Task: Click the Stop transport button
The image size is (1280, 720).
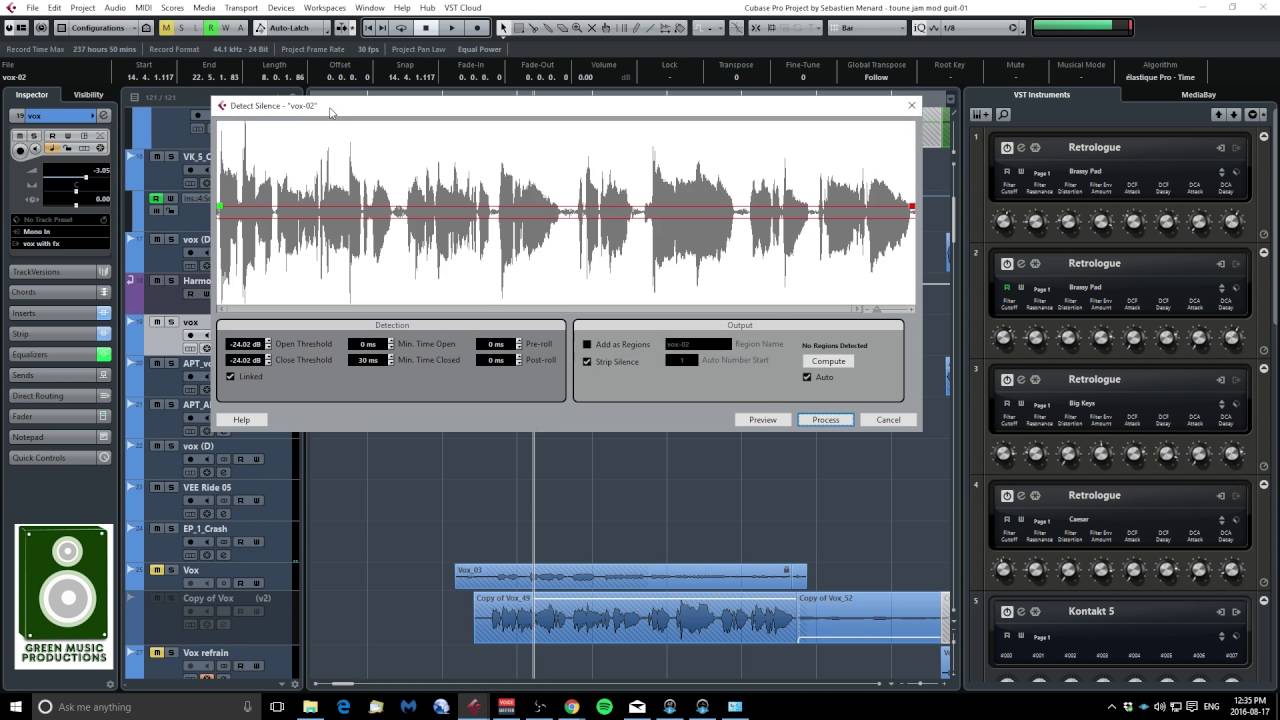Action: pyautogui.click(x=426, y=28)
